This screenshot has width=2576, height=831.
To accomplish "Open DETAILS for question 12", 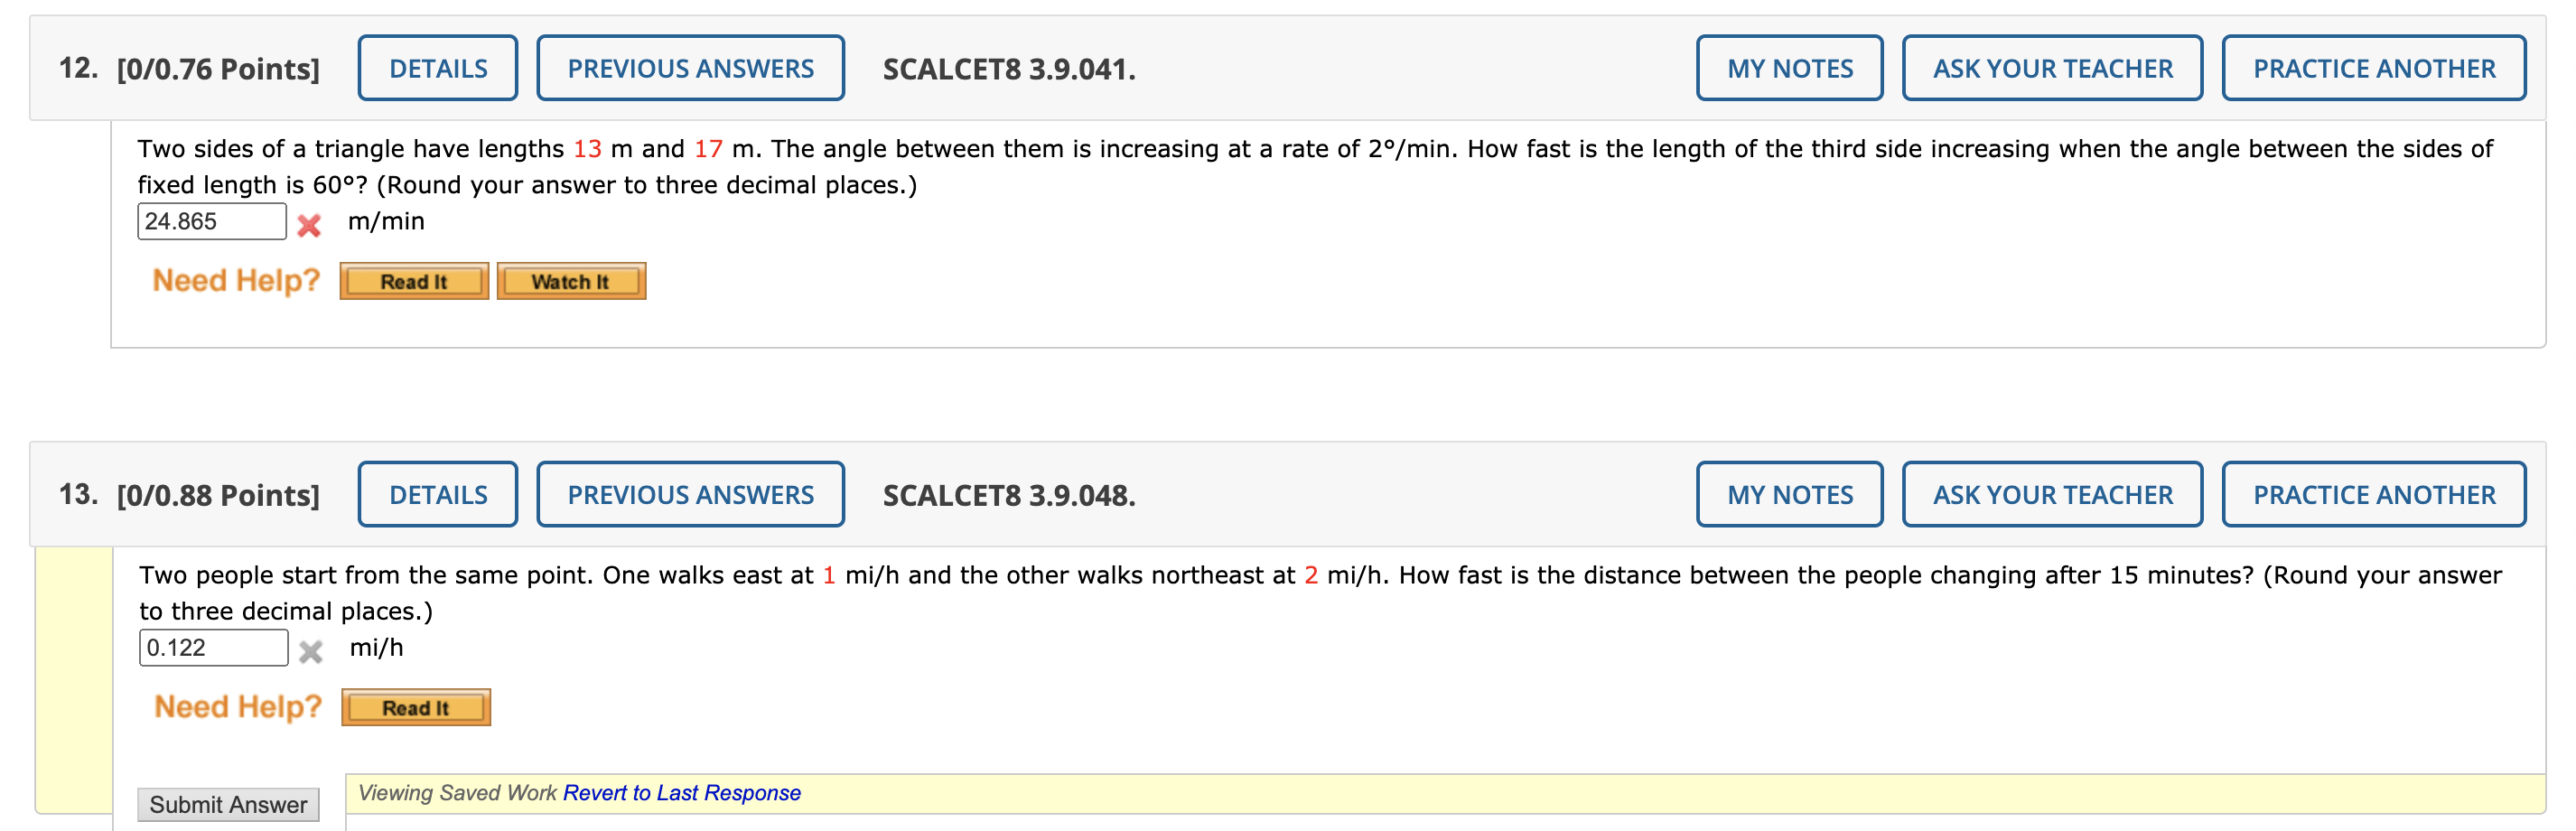I will (x=437, y=67).
